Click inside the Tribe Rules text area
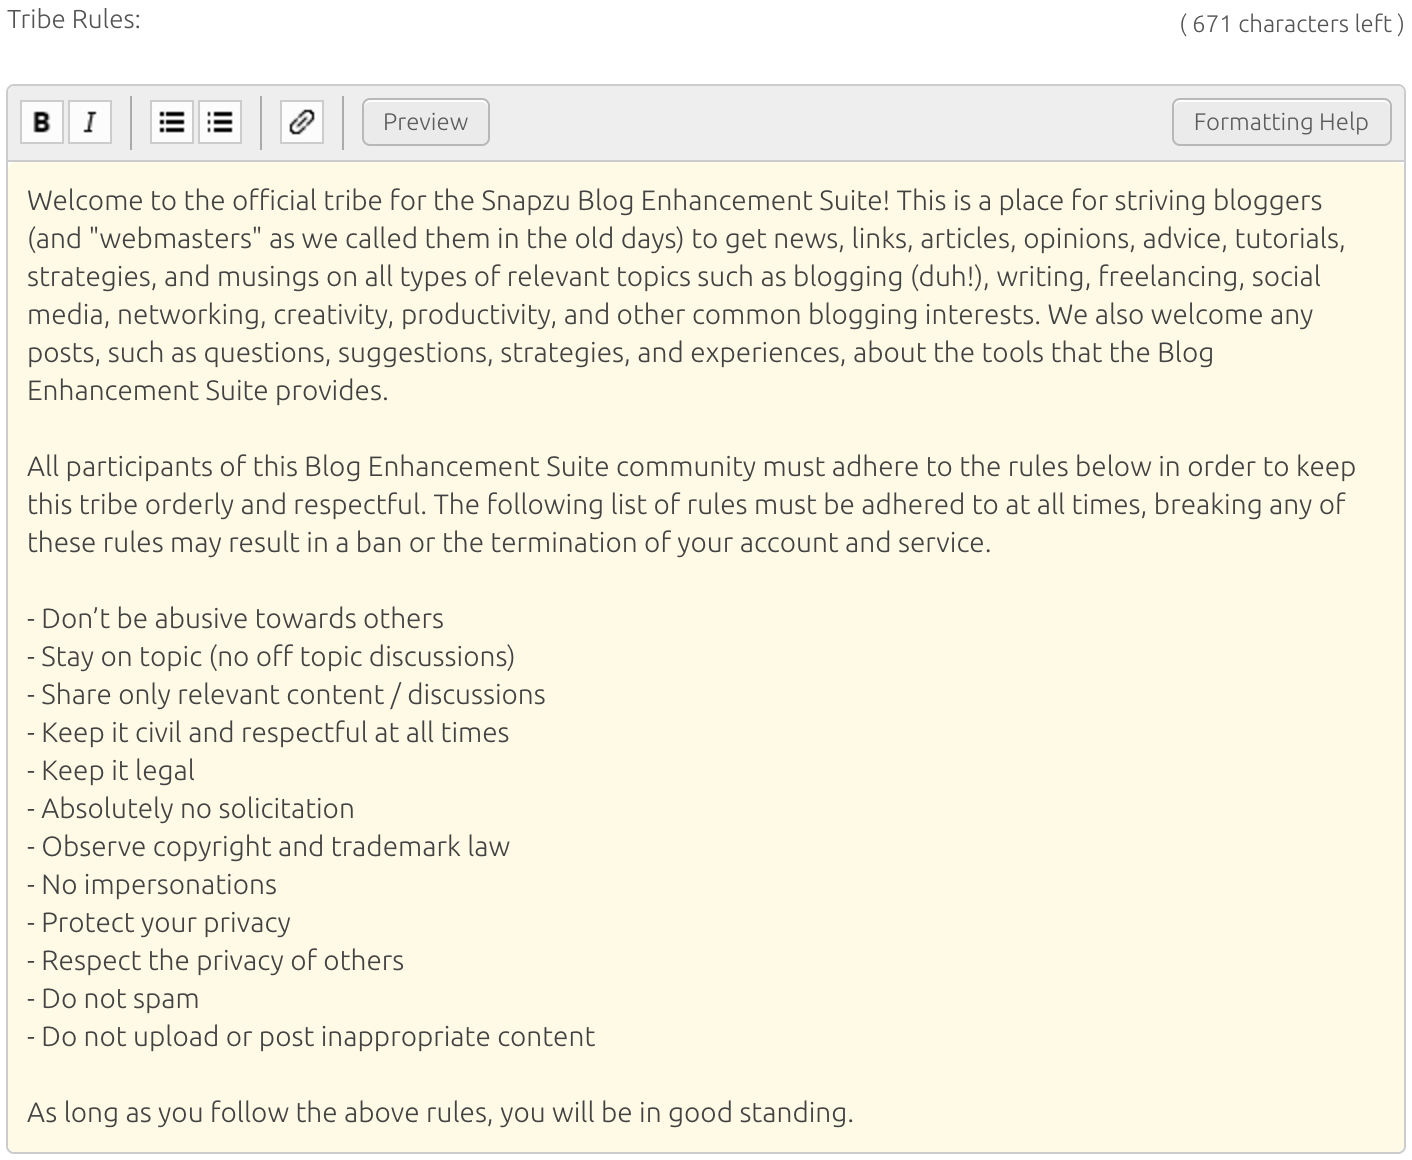This screenshot has width=1412, height=1160. point(706,657)
